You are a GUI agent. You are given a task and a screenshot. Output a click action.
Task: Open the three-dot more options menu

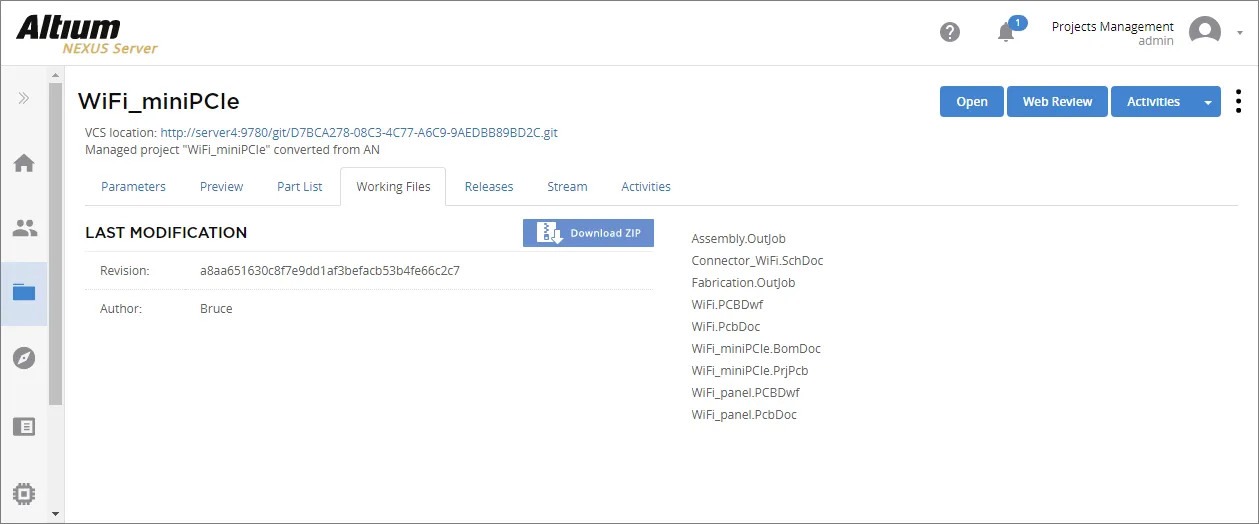[x=1239, y=101]
